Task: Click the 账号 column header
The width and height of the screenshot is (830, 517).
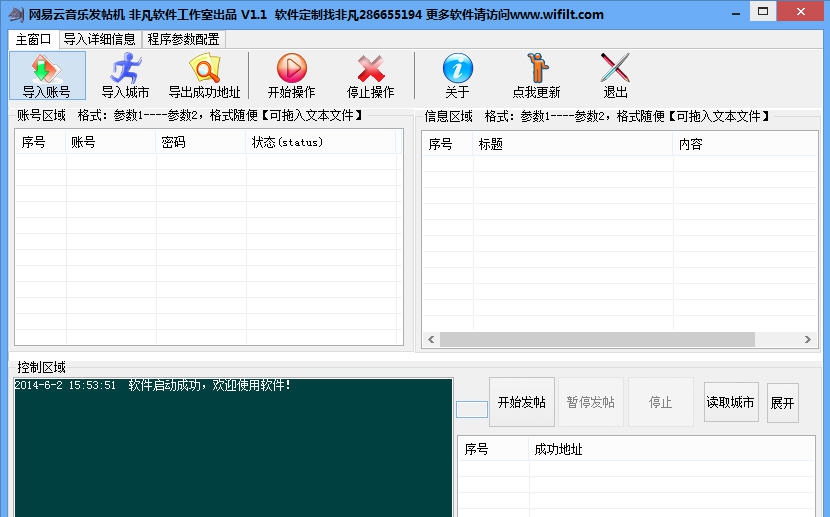Action: tap(111, 142)
